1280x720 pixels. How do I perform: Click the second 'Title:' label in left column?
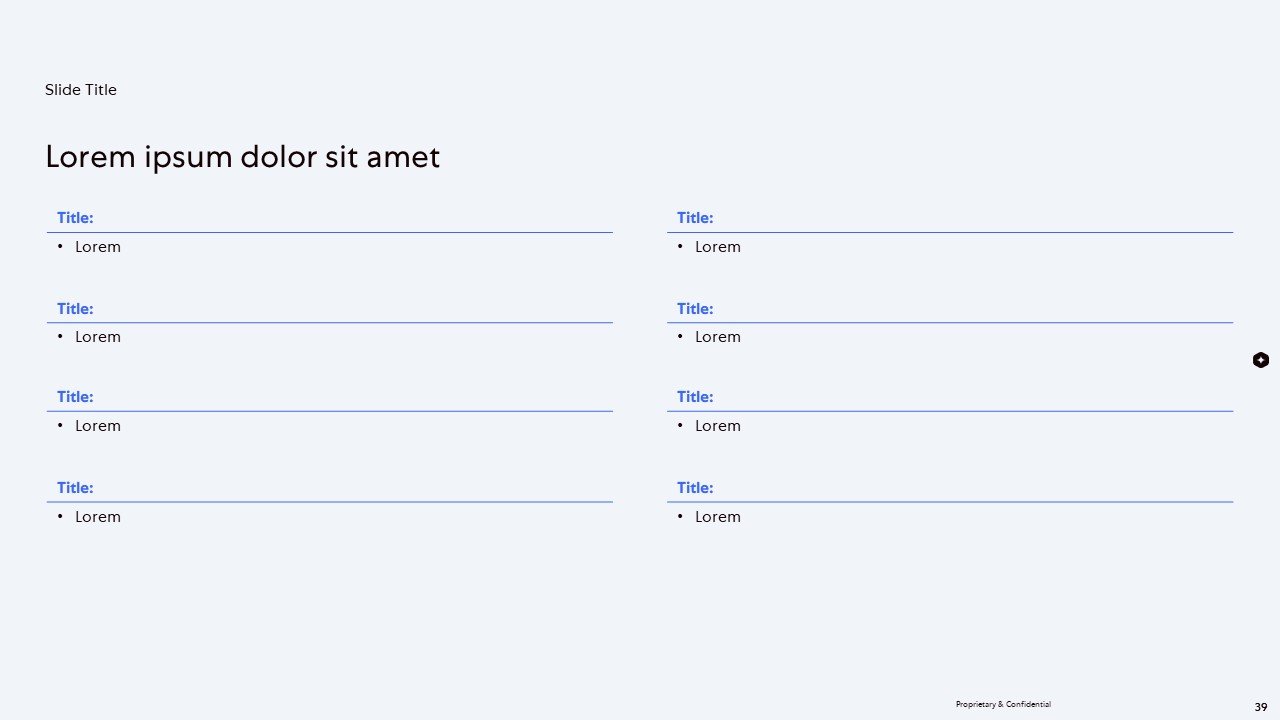75,309
